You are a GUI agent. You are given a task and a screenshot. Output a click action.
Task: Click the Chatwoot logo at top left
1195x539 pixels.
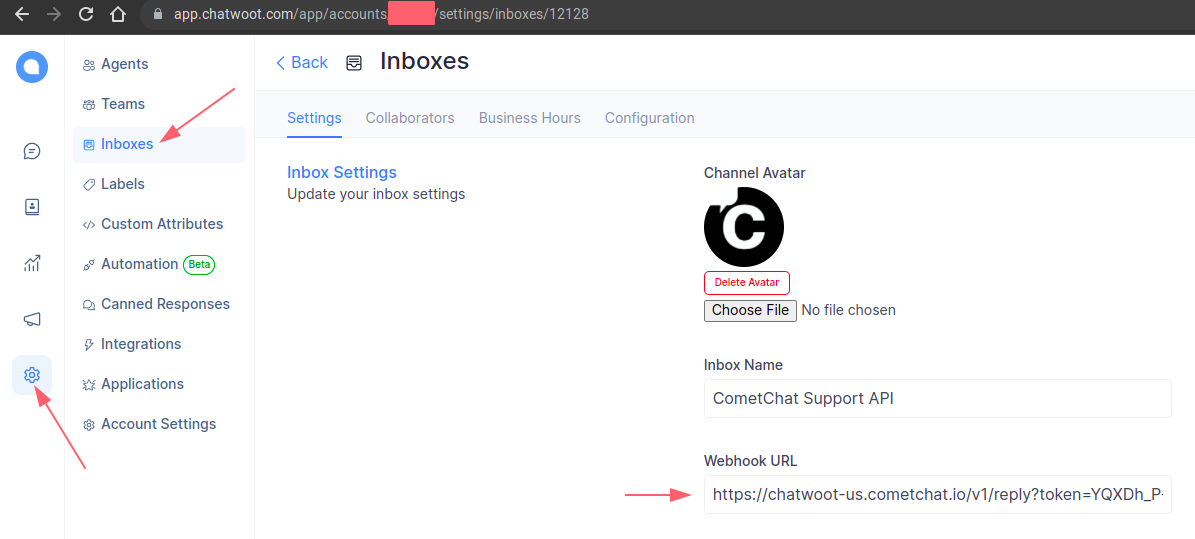32,67
